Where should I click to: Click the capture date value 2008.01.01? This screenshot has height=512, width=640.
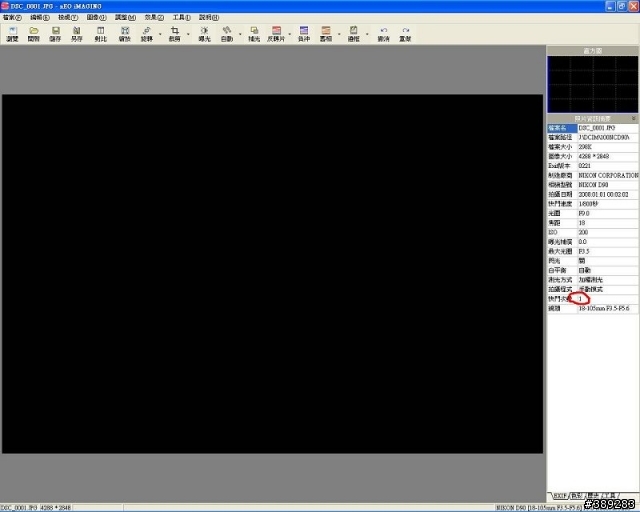click(x=603, y=194)
